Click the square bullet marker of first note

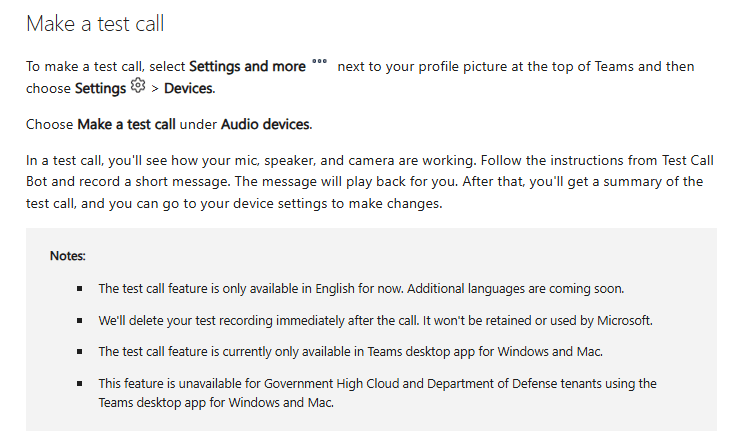coord(79,289)
